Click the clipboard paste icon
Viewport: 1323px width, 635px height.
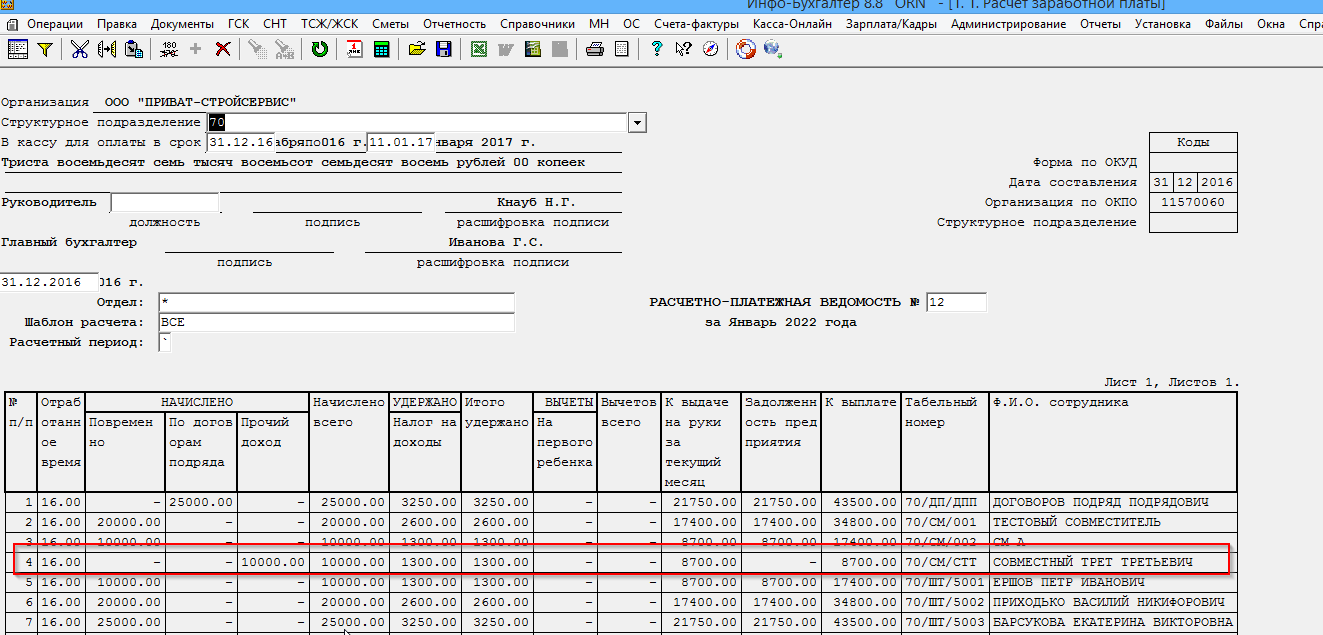pos(133,48)
